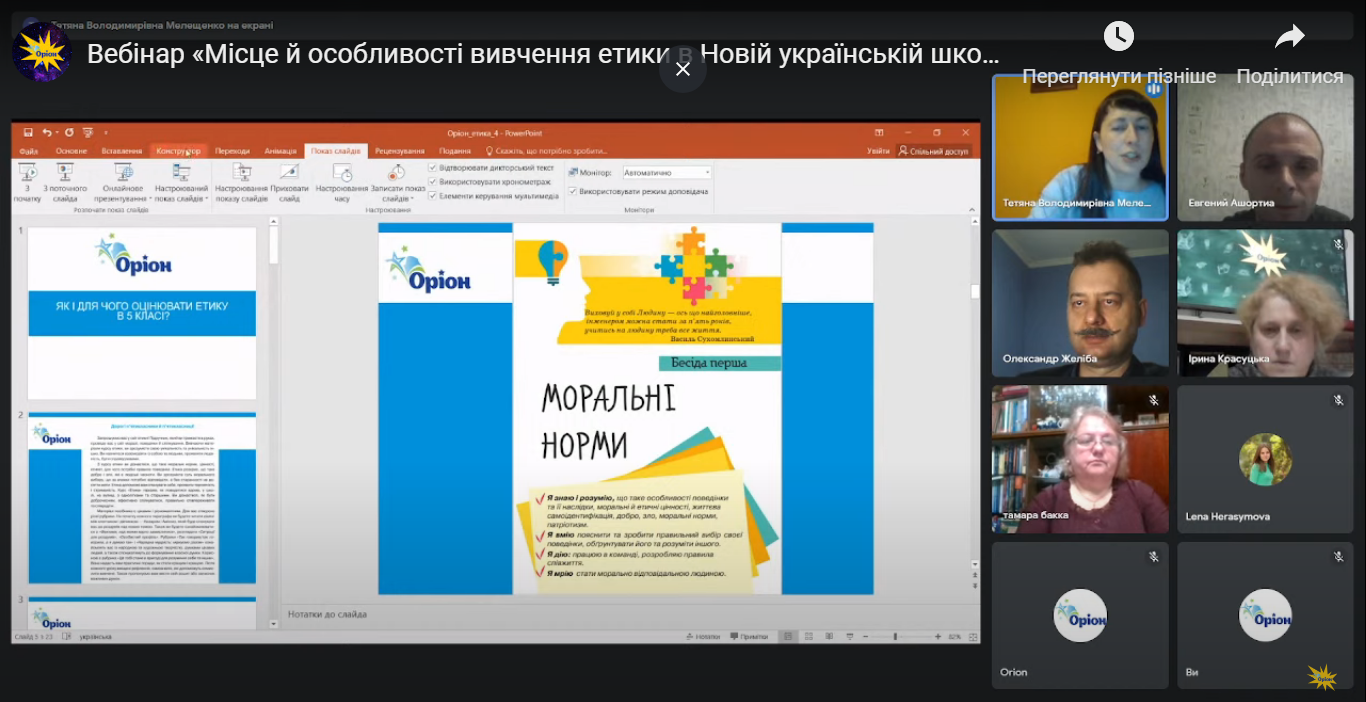1366x702 pixels.
Task: Start slideshow from current slide icon
Action: tap(65, 173)
